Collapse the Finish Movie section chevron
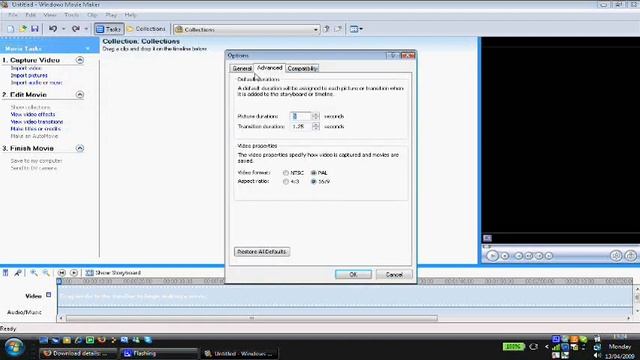Viewport: 640px width, 360px height. click(x=80, y=148)
